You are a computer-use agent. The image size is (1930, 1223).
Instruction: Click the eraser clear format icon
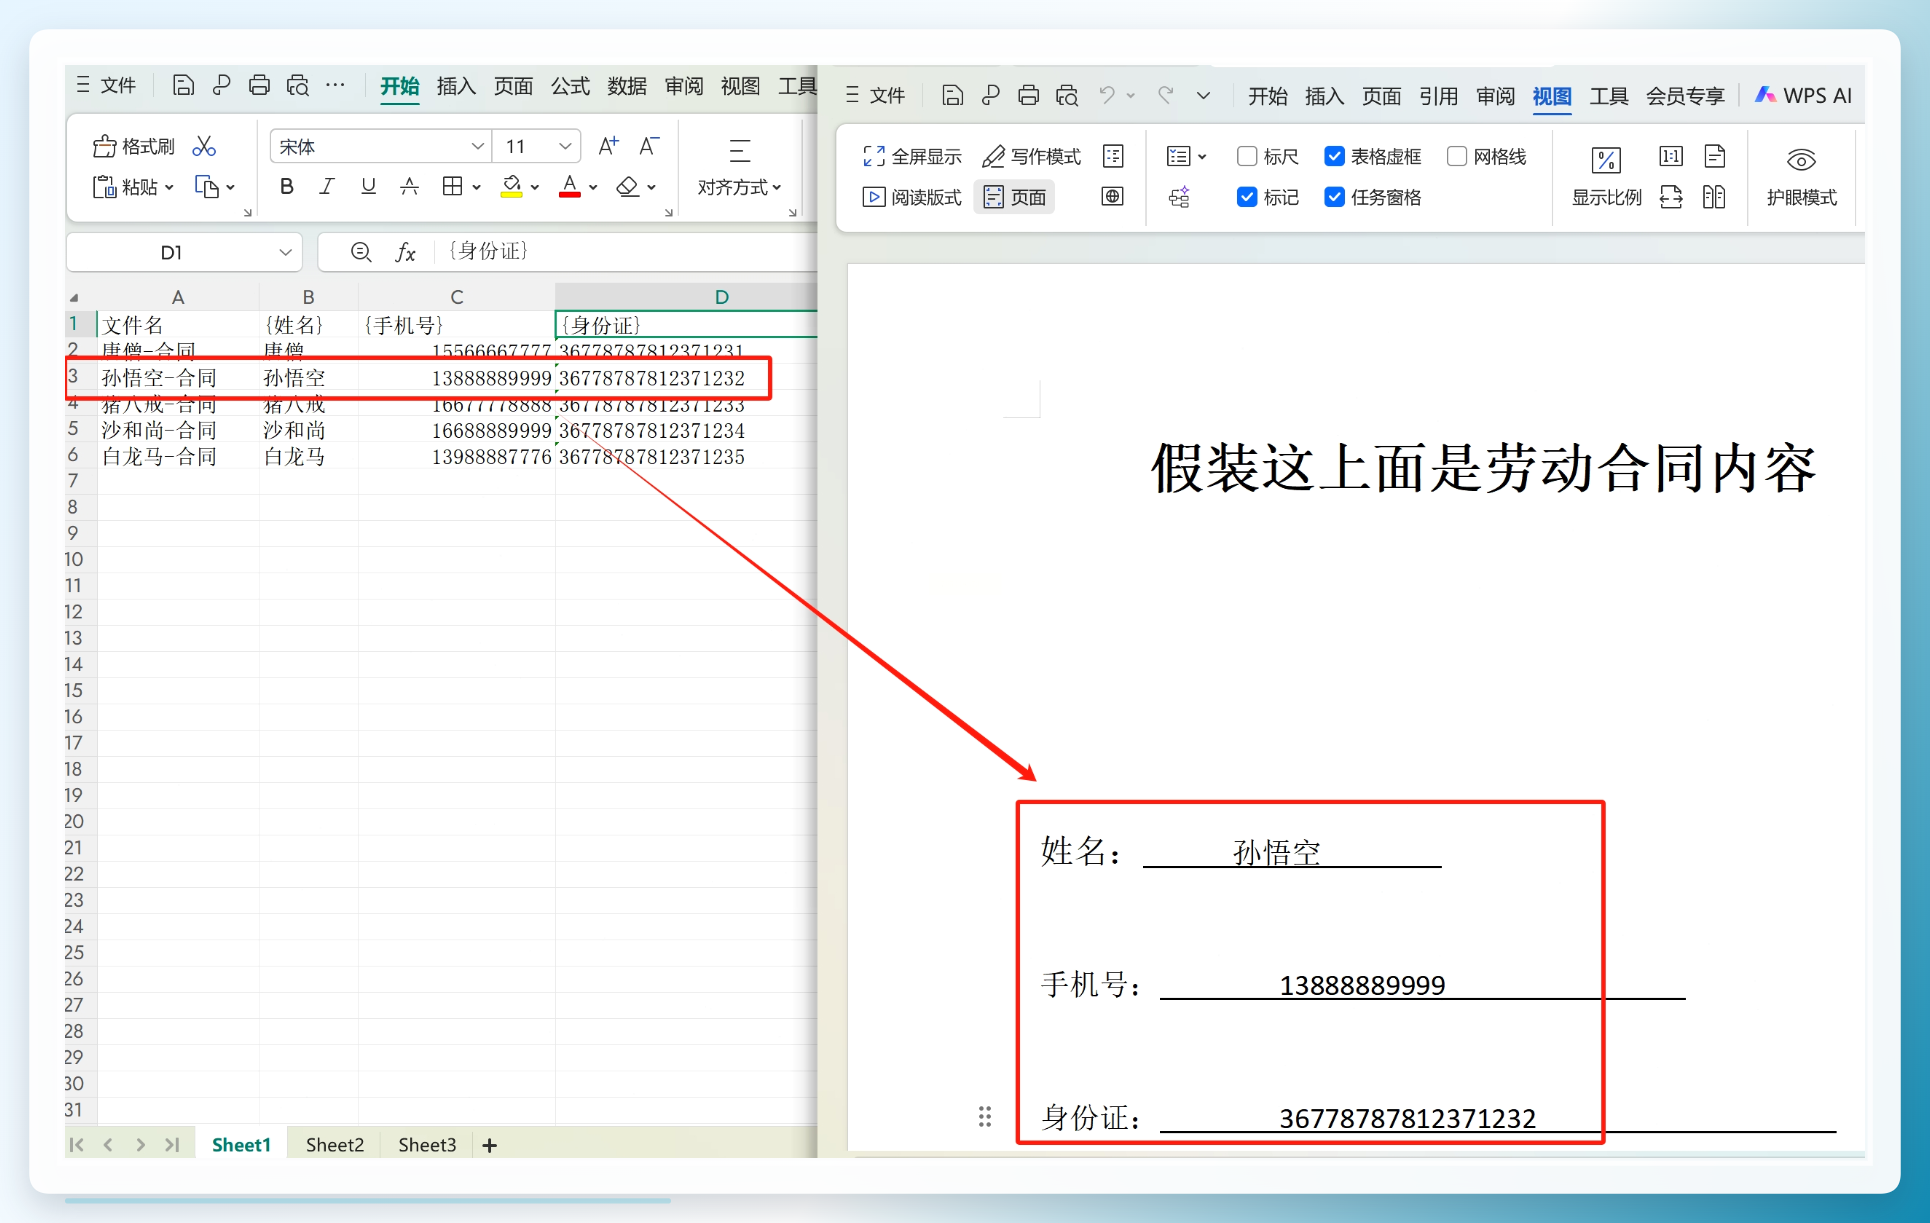[x=628, y=186]
